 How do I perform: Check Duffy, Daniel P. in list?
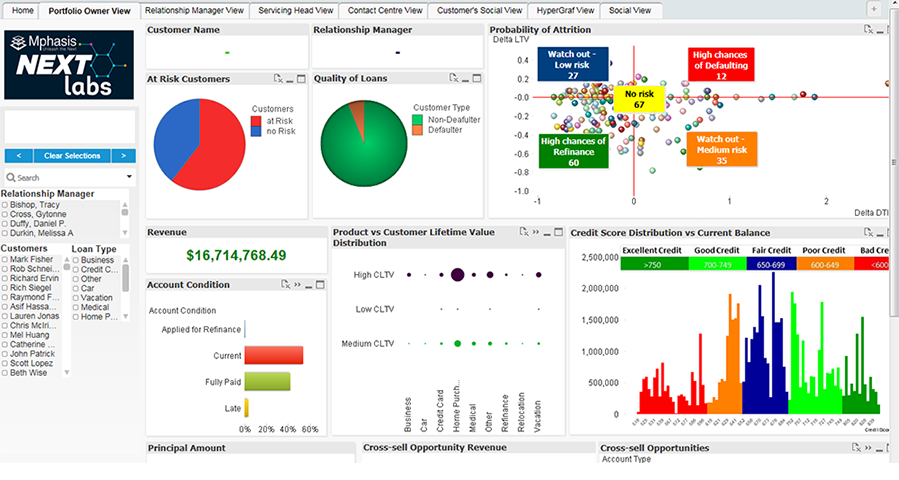(x=5, y=224)
